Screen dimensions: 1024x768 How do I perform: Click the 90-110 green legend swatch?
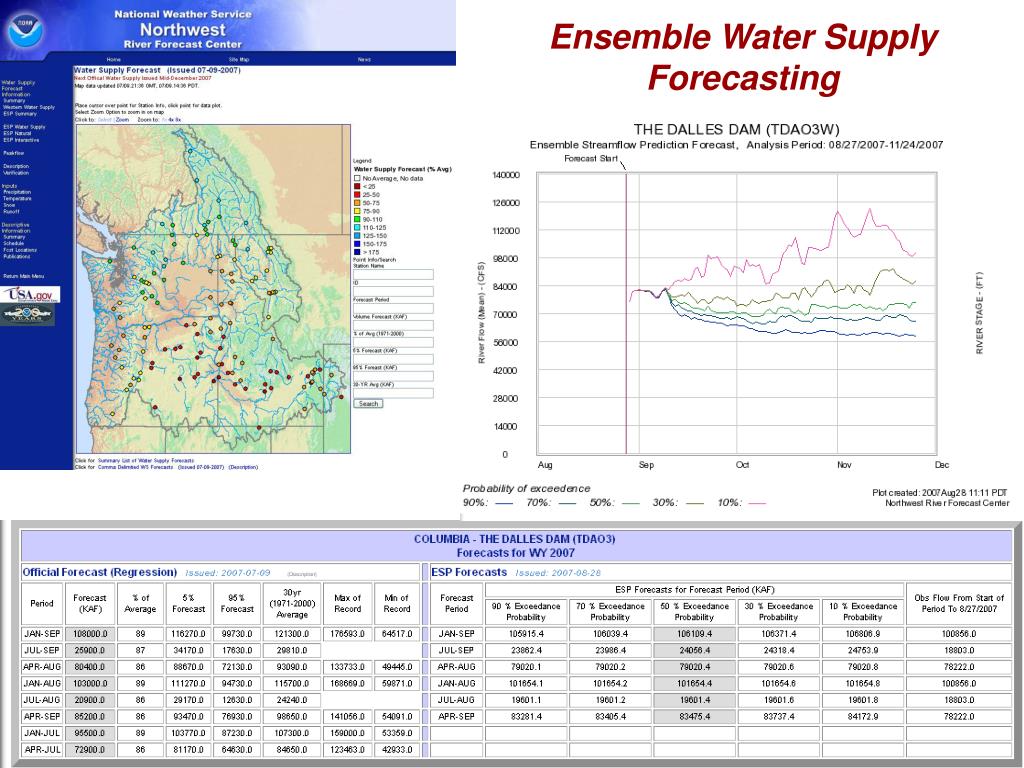[x=357, y=219]
